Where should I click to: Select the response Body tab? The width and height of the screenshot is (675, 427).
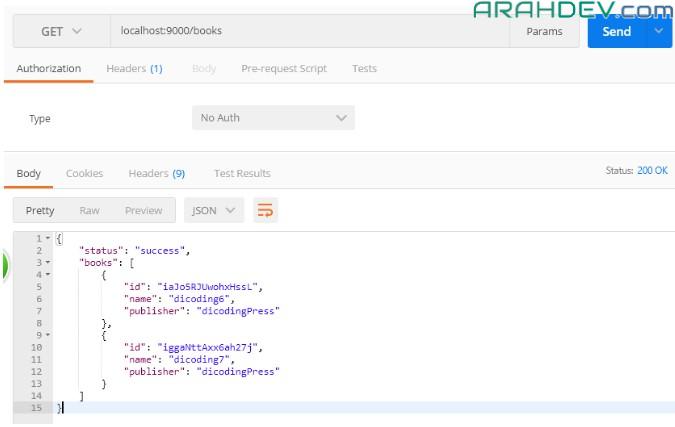point(29,173)
